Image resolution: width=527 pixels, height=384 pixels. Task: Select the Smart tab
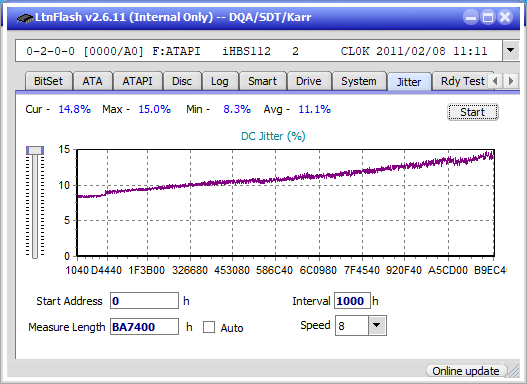pyautogui.click(x=262, y=81)
